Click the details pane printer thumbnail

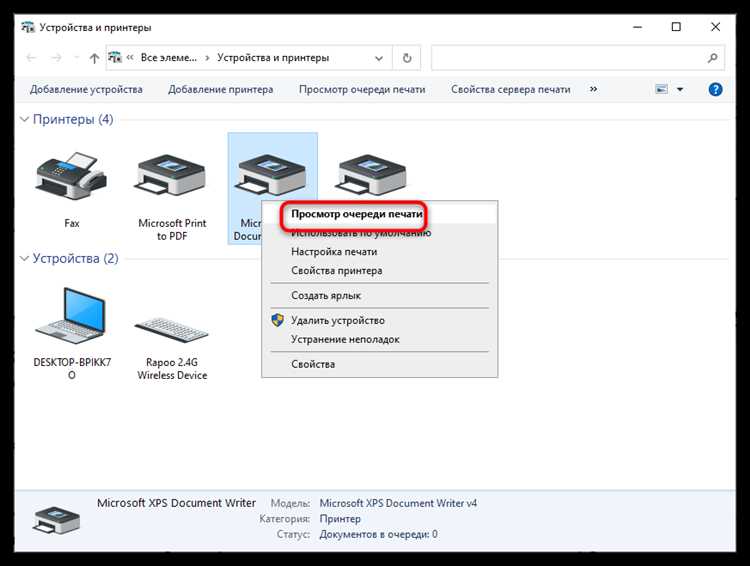coord(56,520)
